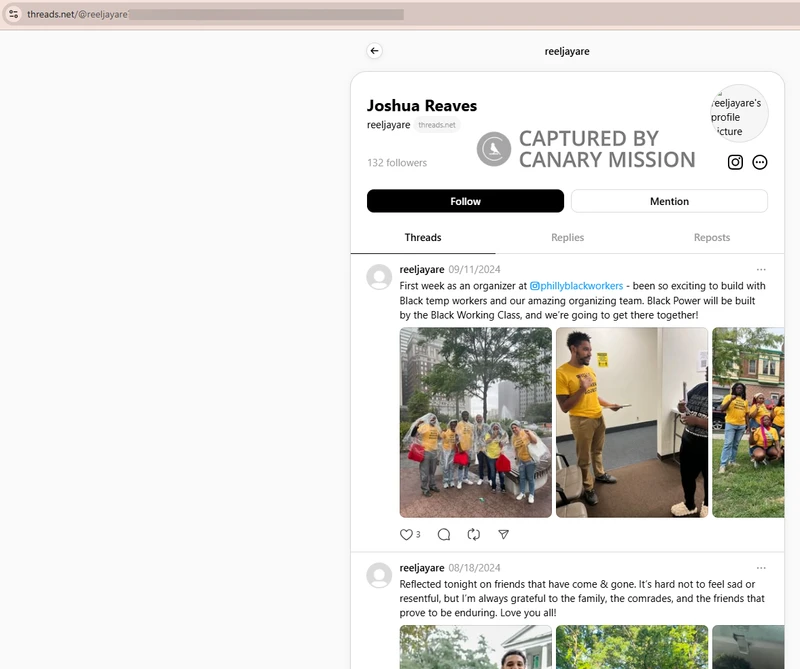Open site info icon in address bar
This screenshot has height=669, width=800.
(x=14, y=14)
